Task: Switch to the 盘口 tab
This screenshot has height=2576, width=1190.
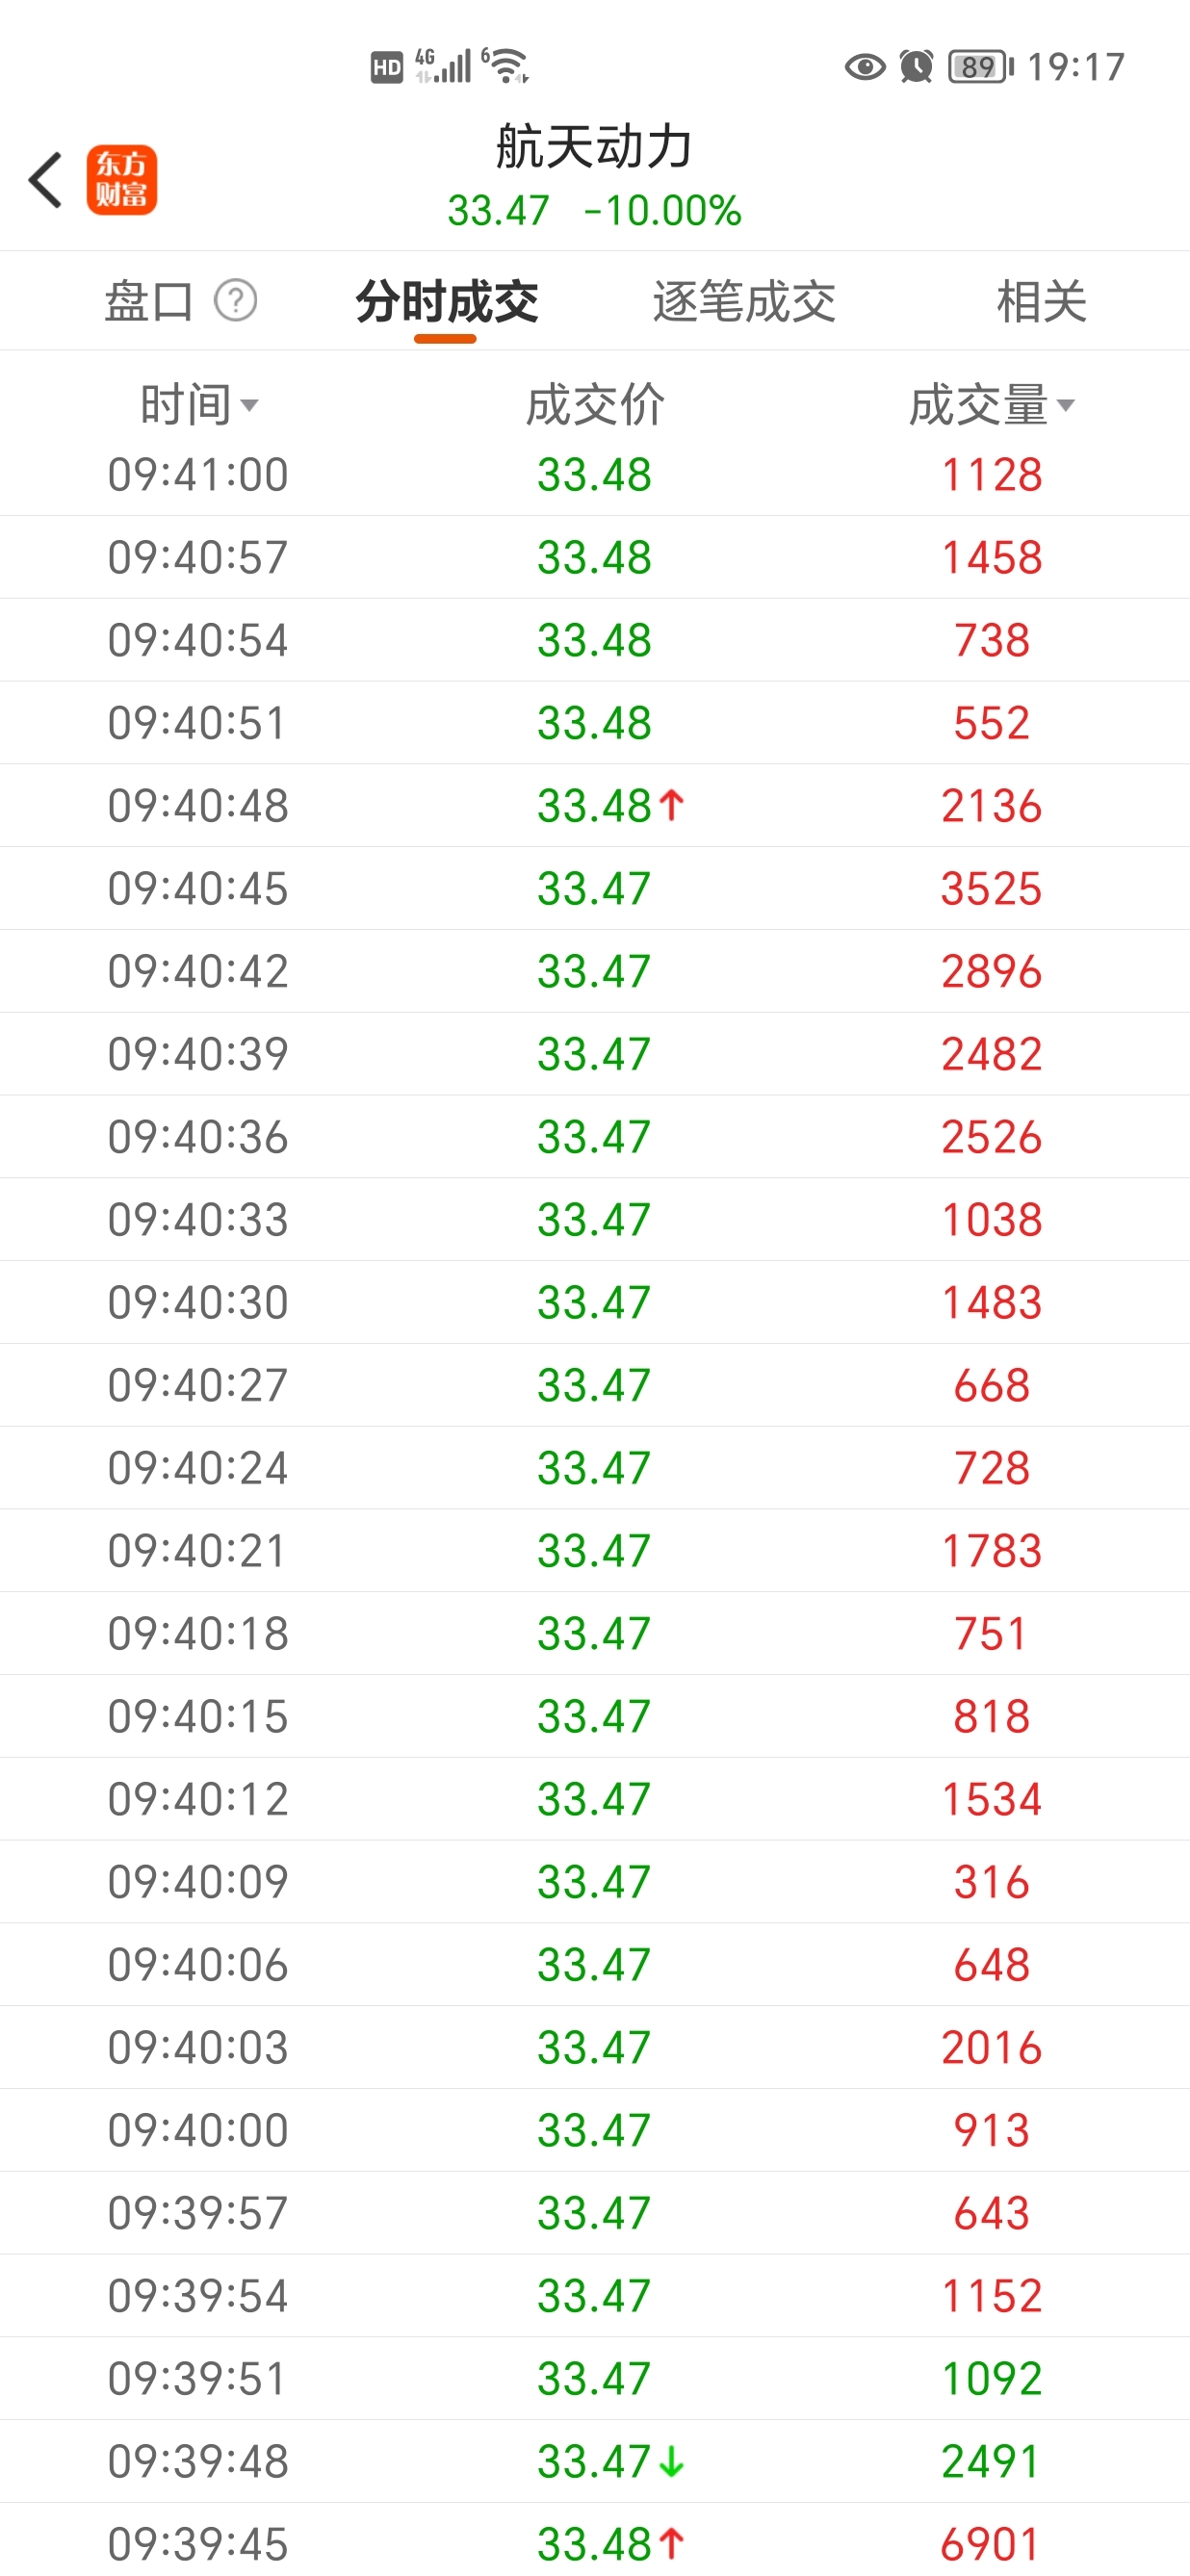Action: pos(149,300)
